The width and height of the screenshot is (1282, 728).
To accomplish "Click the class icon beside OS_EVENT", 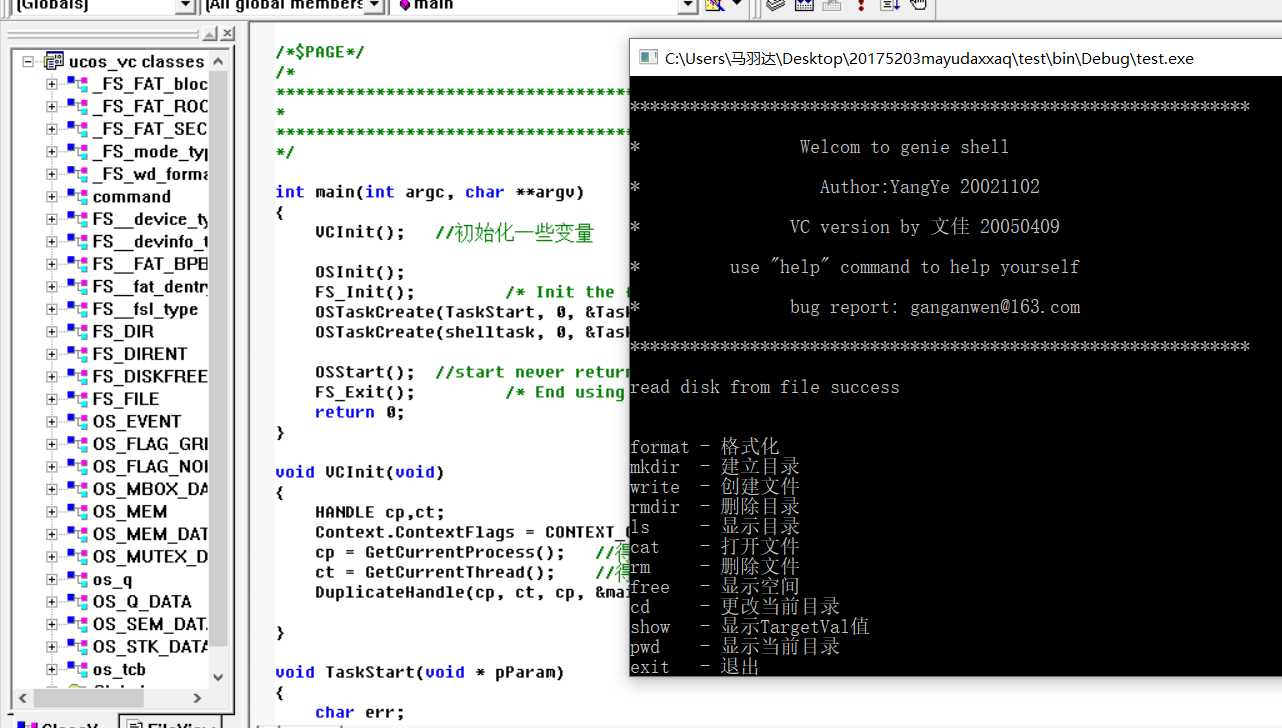I will pyautogui.click(x=77, y=421).
